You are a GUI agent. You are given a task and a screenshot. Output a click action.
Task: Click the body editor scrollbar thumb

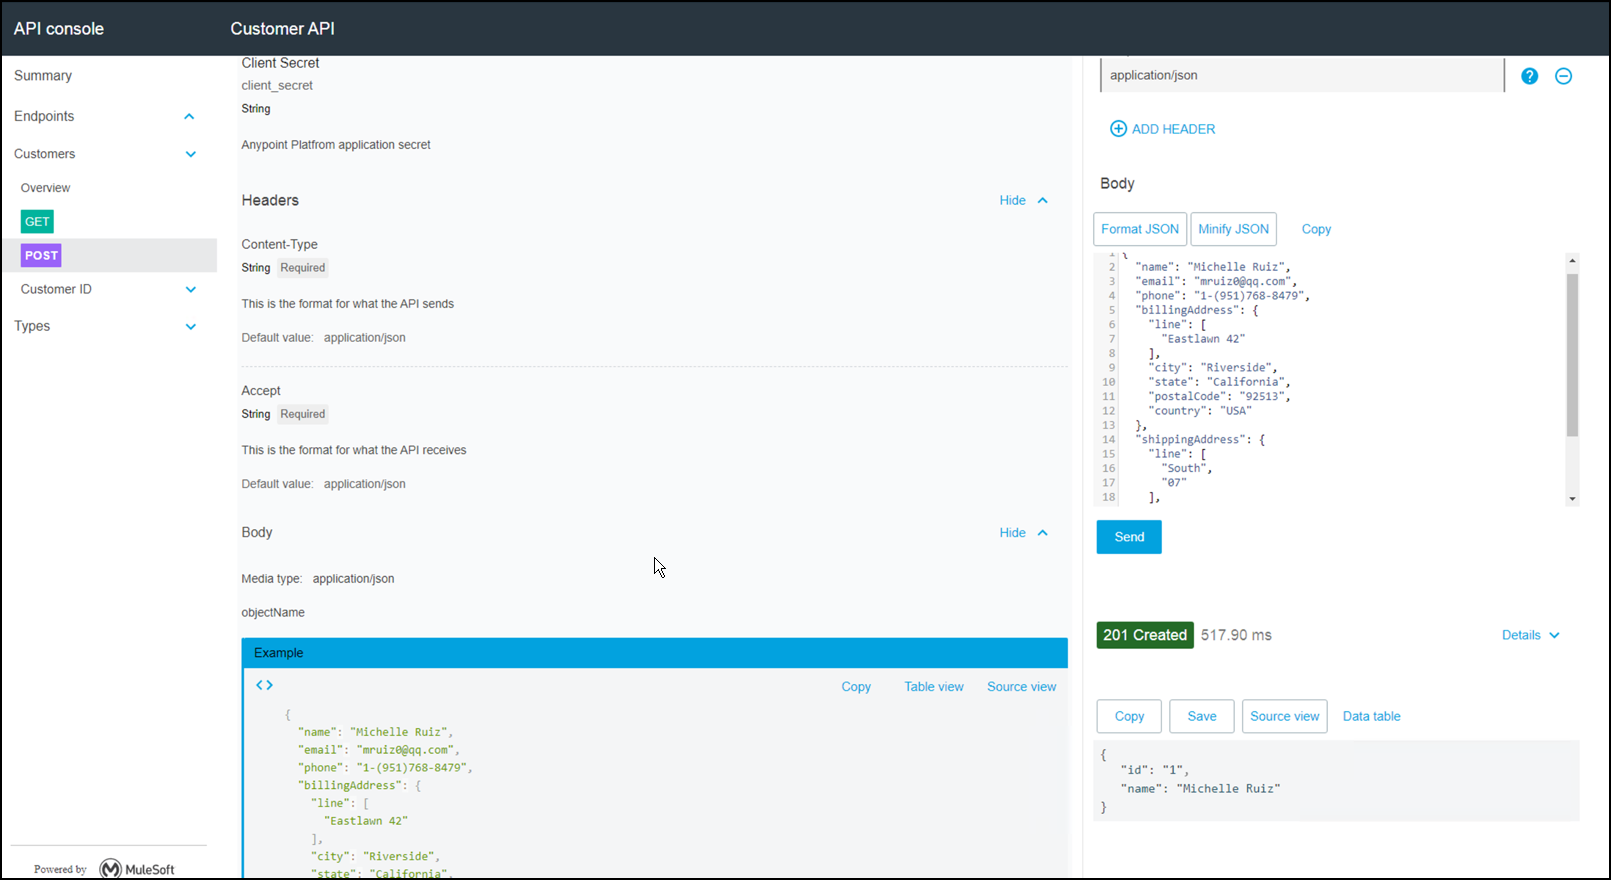click(1572, 355)
